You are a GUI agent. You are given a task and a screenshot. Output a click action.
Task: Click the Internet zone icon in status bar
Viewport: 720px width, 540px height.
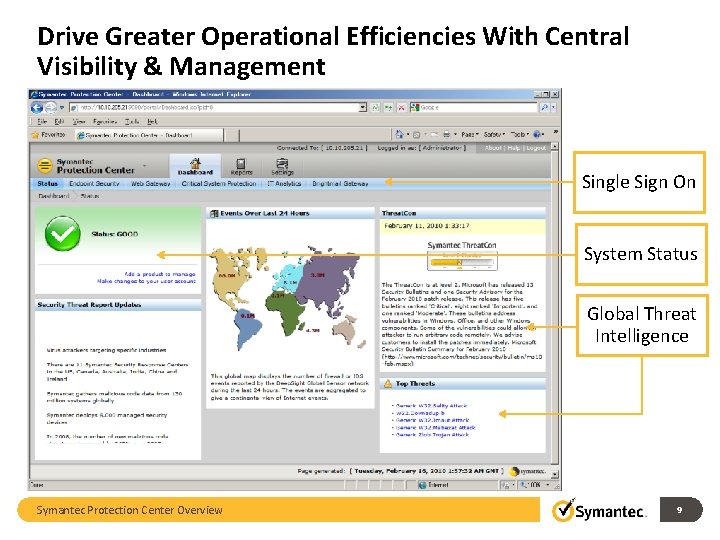(422, 485)
